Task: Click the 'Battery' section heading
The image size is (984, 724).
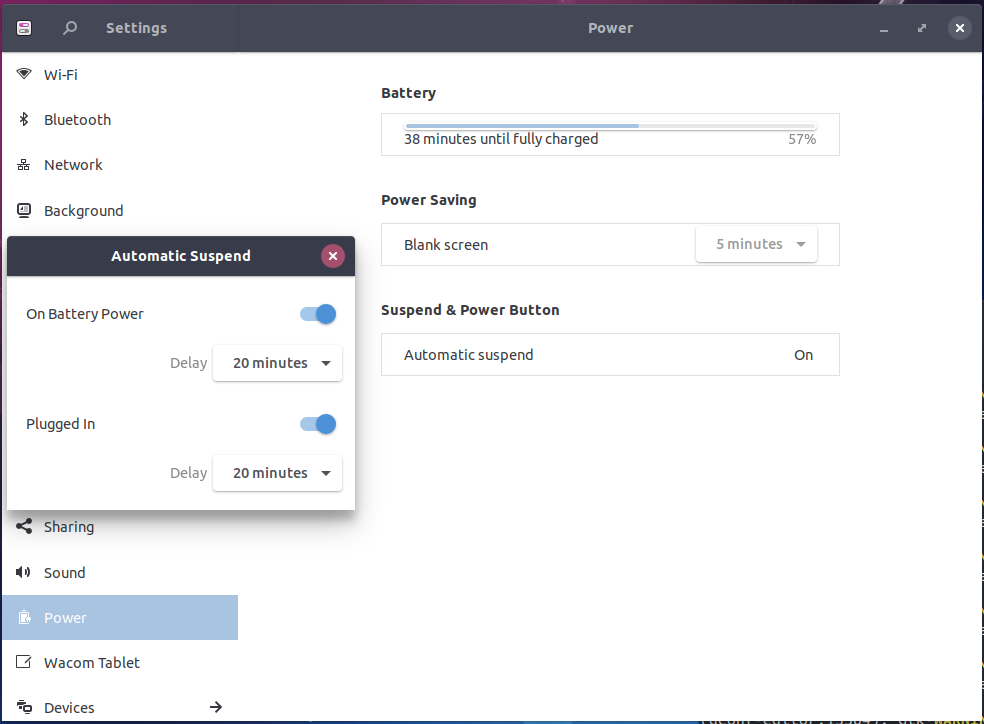Action: point(409,93)
